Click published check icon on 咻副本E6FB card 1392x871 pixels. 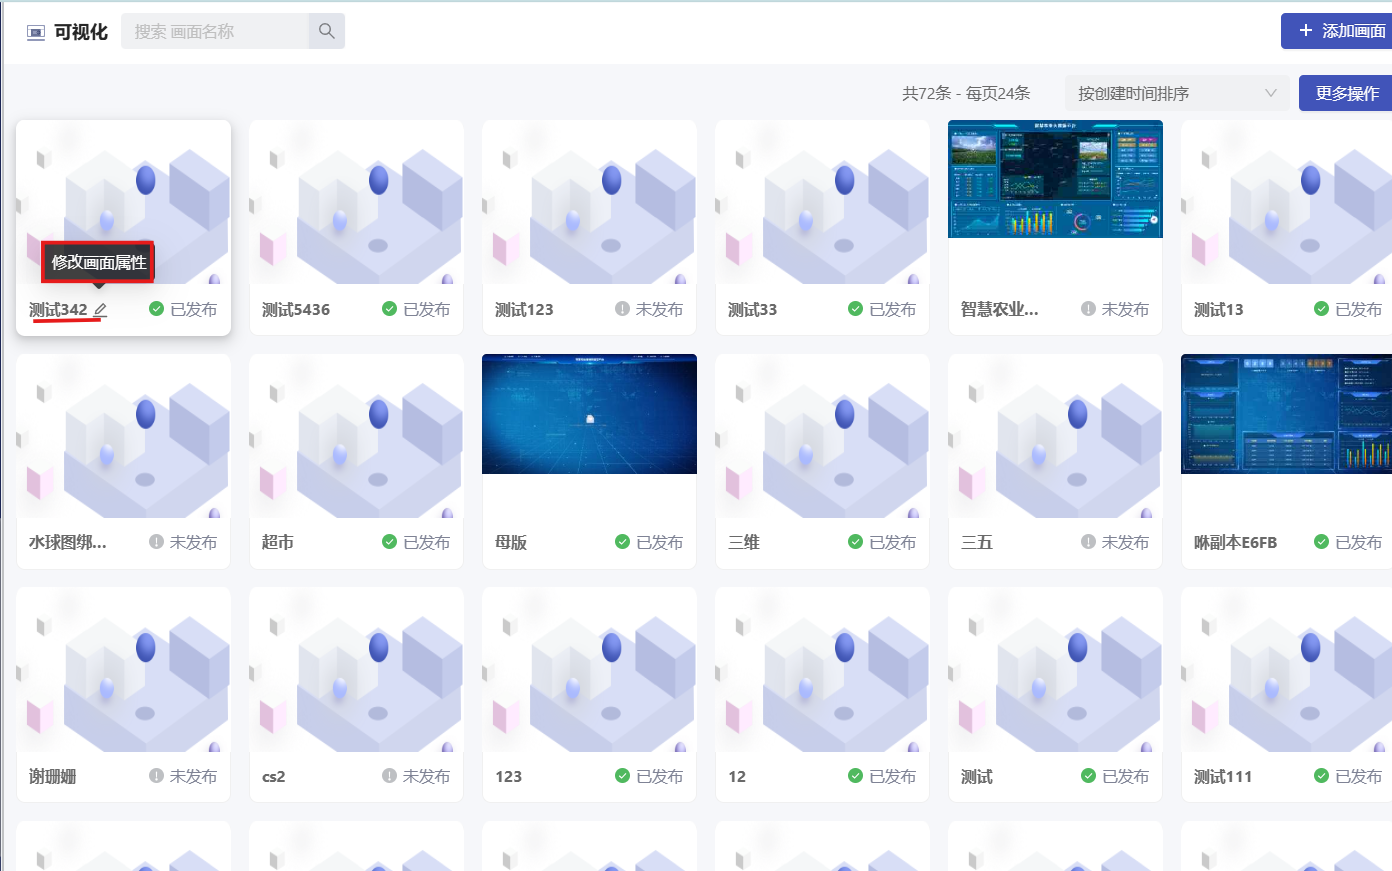click(x=1321, y=542)
